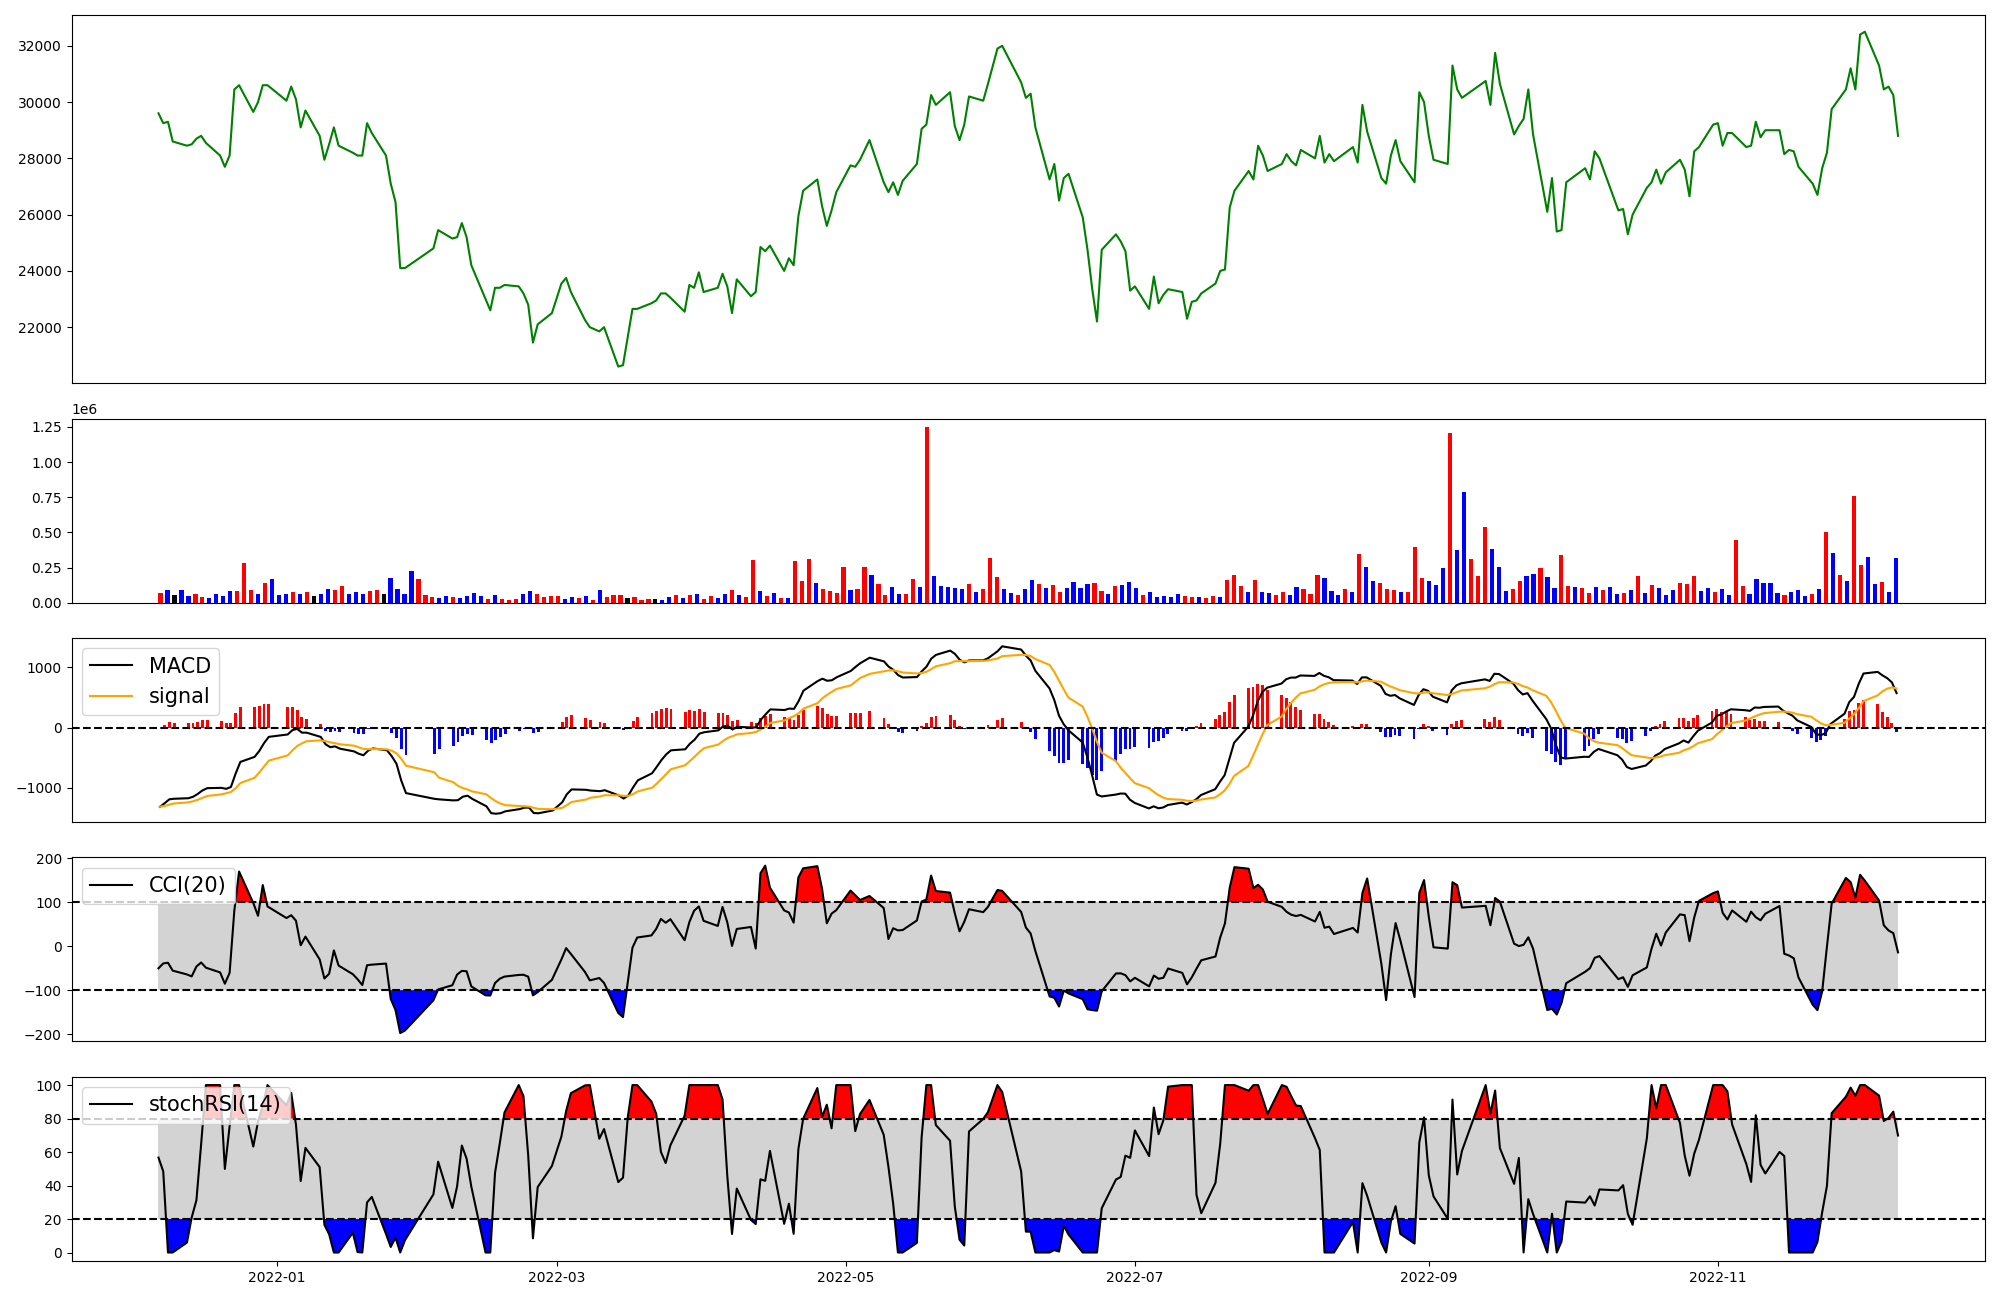This screenshot has width=2000, height=1300.
Task: Click the 2022-07 x-axis date label
Action: [1135, 1277]
